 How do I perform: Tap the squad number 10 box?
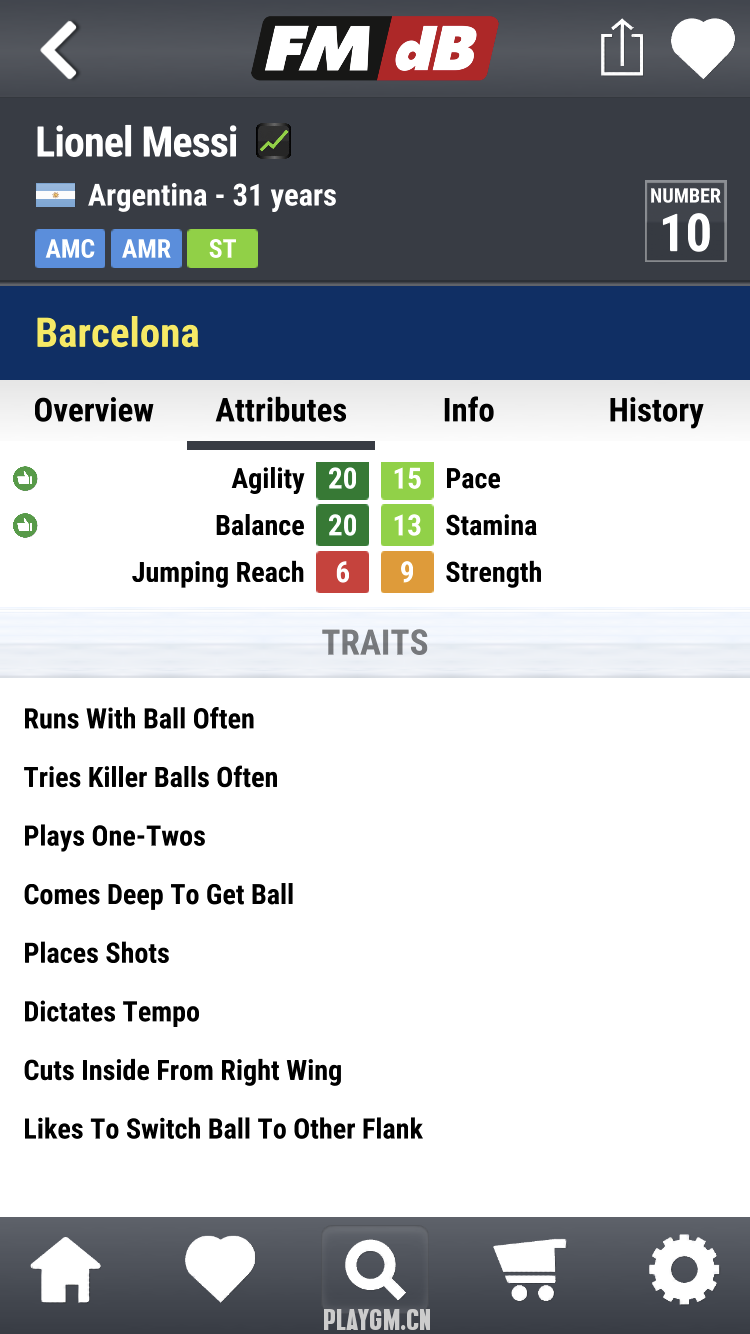[686, 221]
